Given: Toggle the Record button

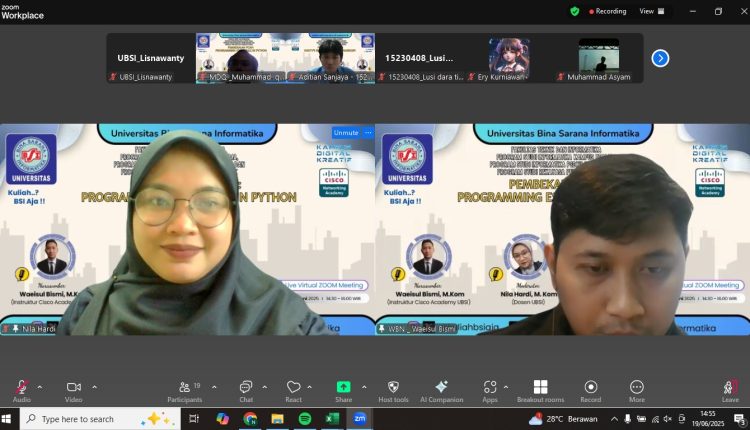Looking at the screenshot, I should click(591, 391).
